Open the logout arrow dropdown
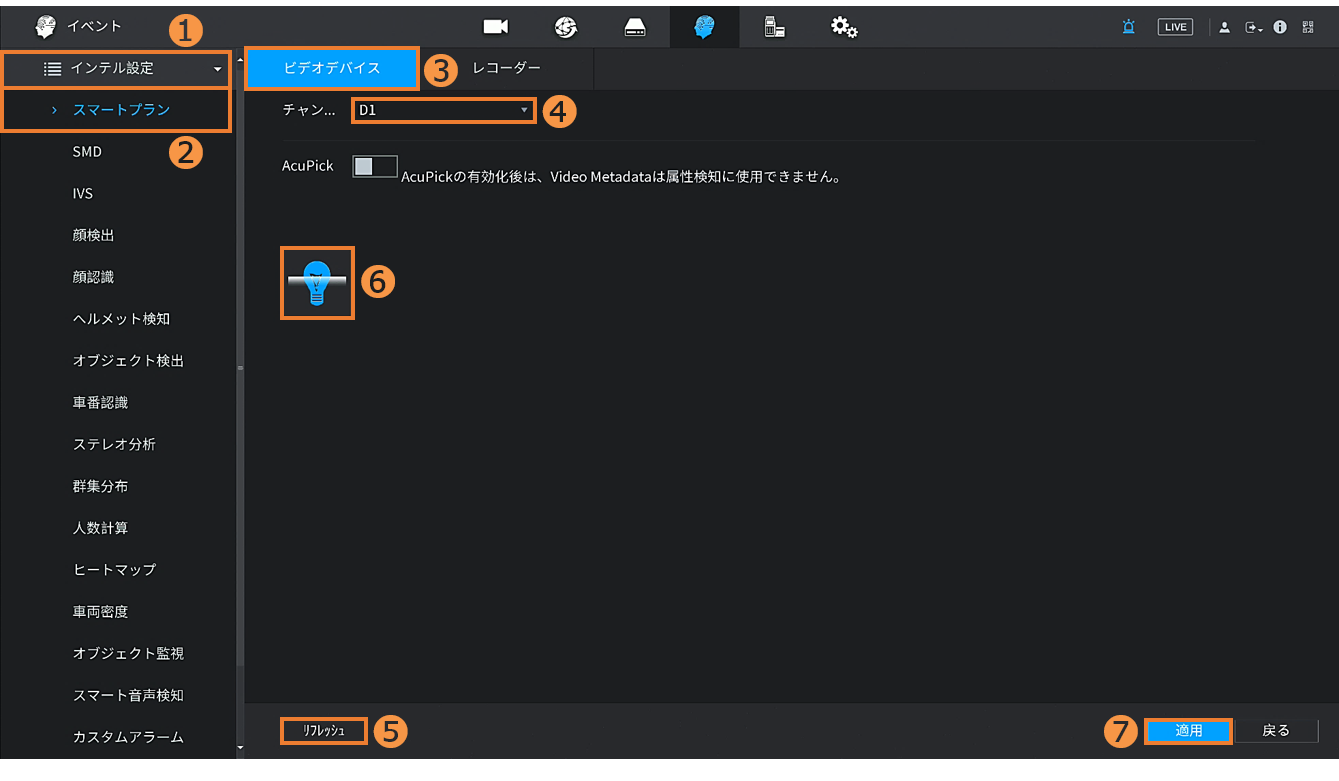Screen dimensions: 1339x781 tap(1253, 27)
